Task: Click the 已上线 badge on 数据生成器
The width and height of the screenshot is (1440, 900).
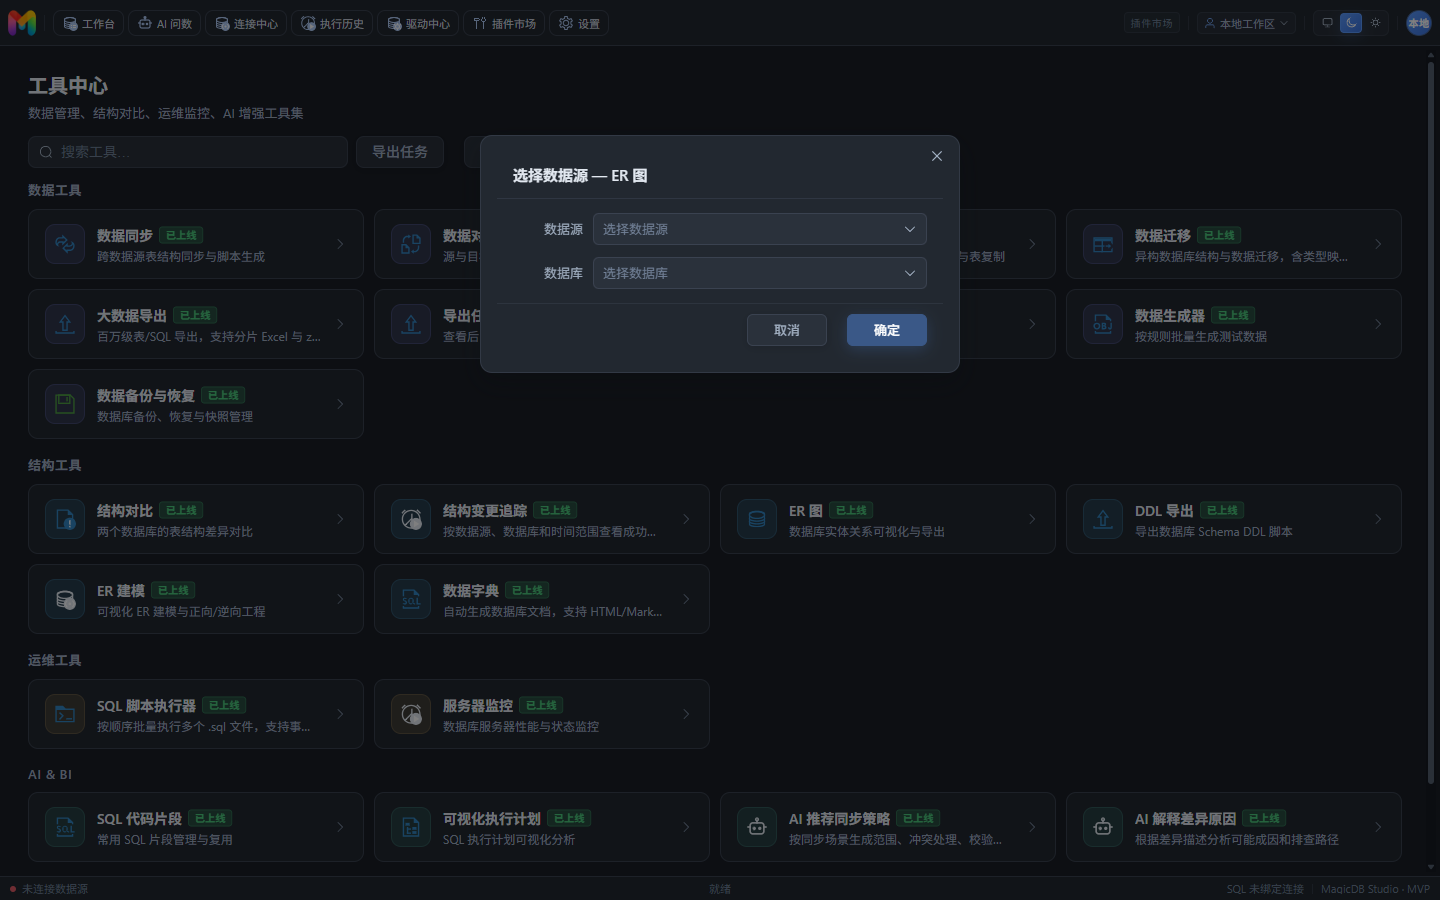Action: pyautogui.click(x=1233, y=315)
